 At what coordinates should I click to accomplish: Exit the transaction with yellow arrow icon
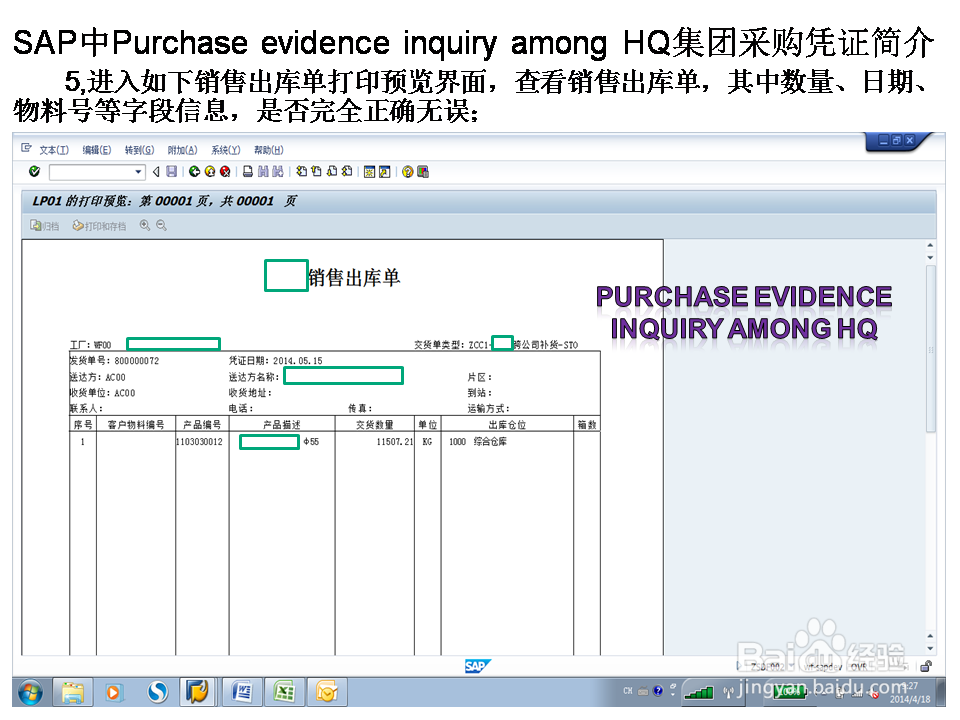click(209, 171)
